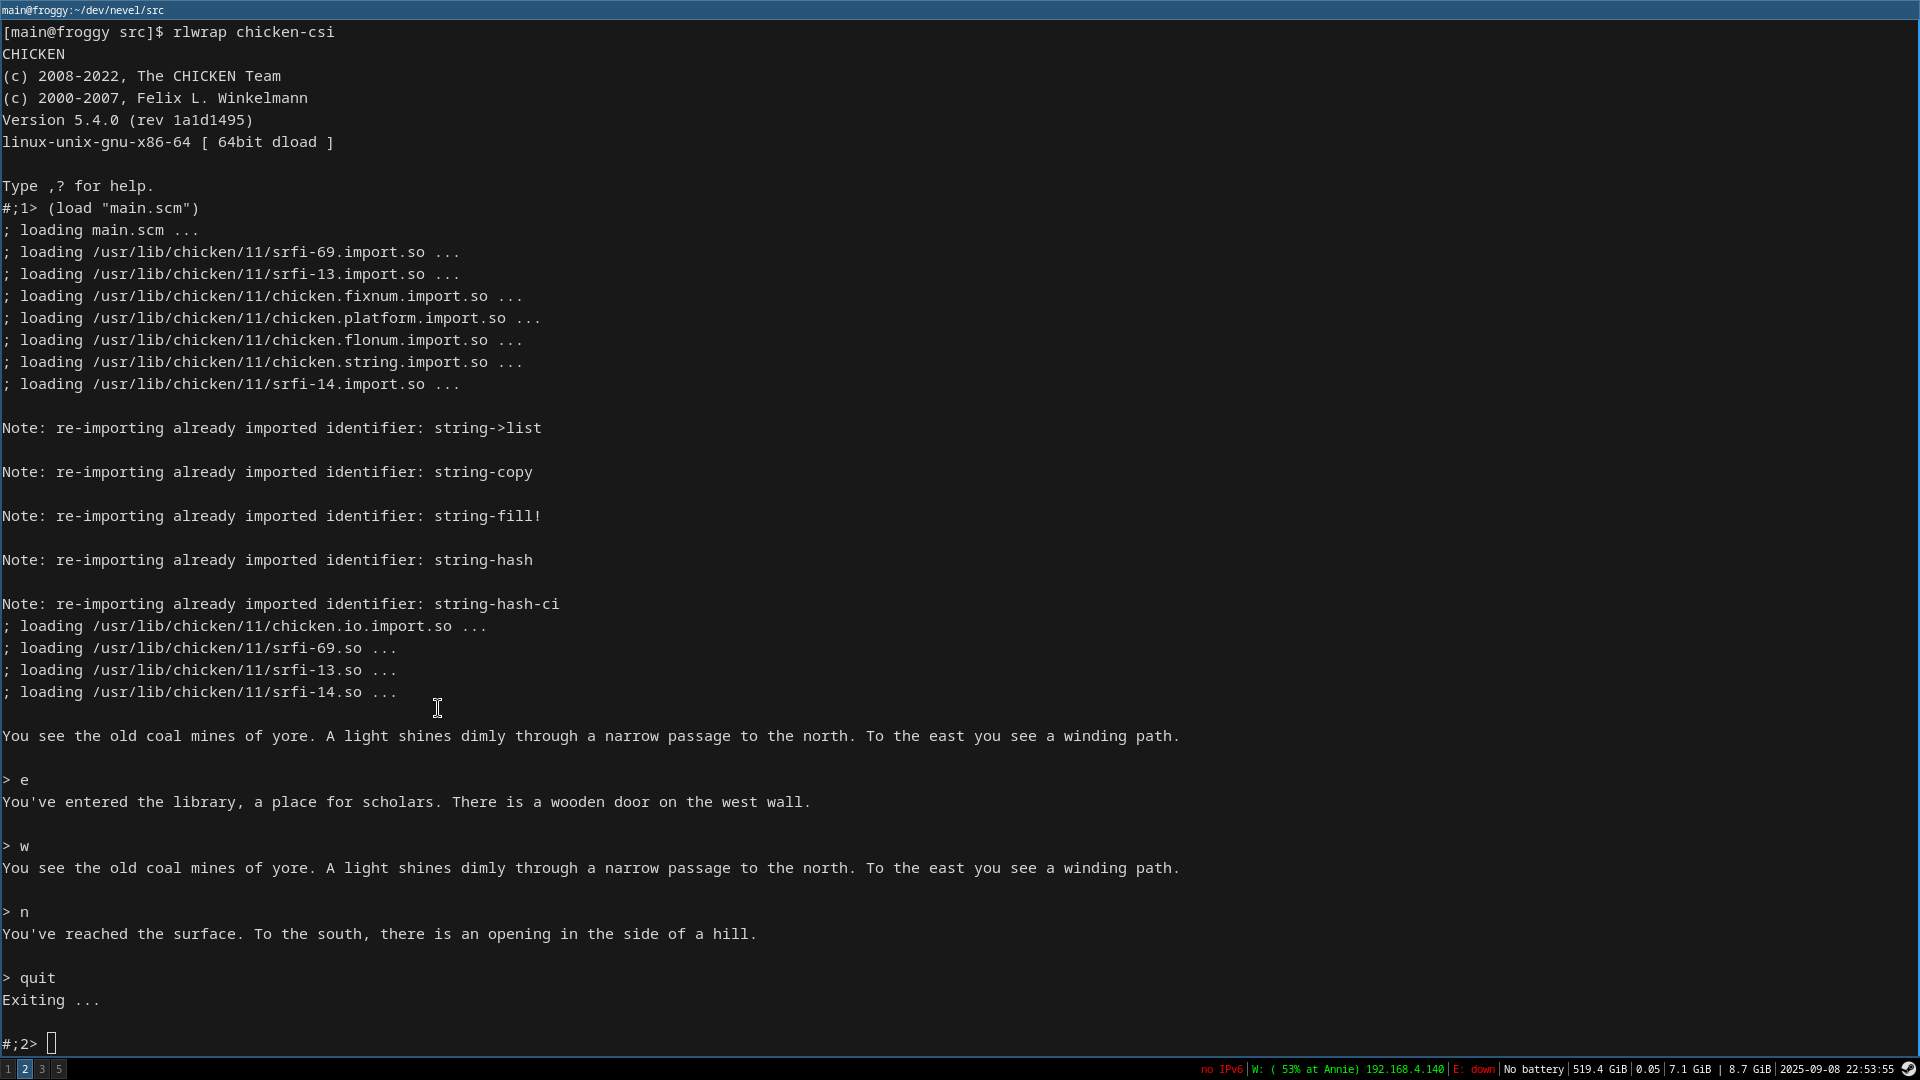Click the terminal cursor at #;2> prompt

tap(52, 1044)
